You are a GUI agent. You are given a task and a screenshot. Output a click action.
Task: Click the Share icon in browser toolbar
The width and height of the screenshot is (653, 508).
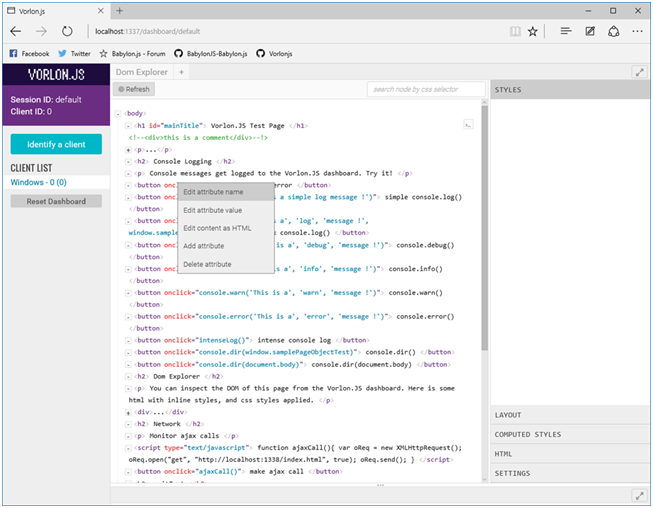[x=613, y=31]
